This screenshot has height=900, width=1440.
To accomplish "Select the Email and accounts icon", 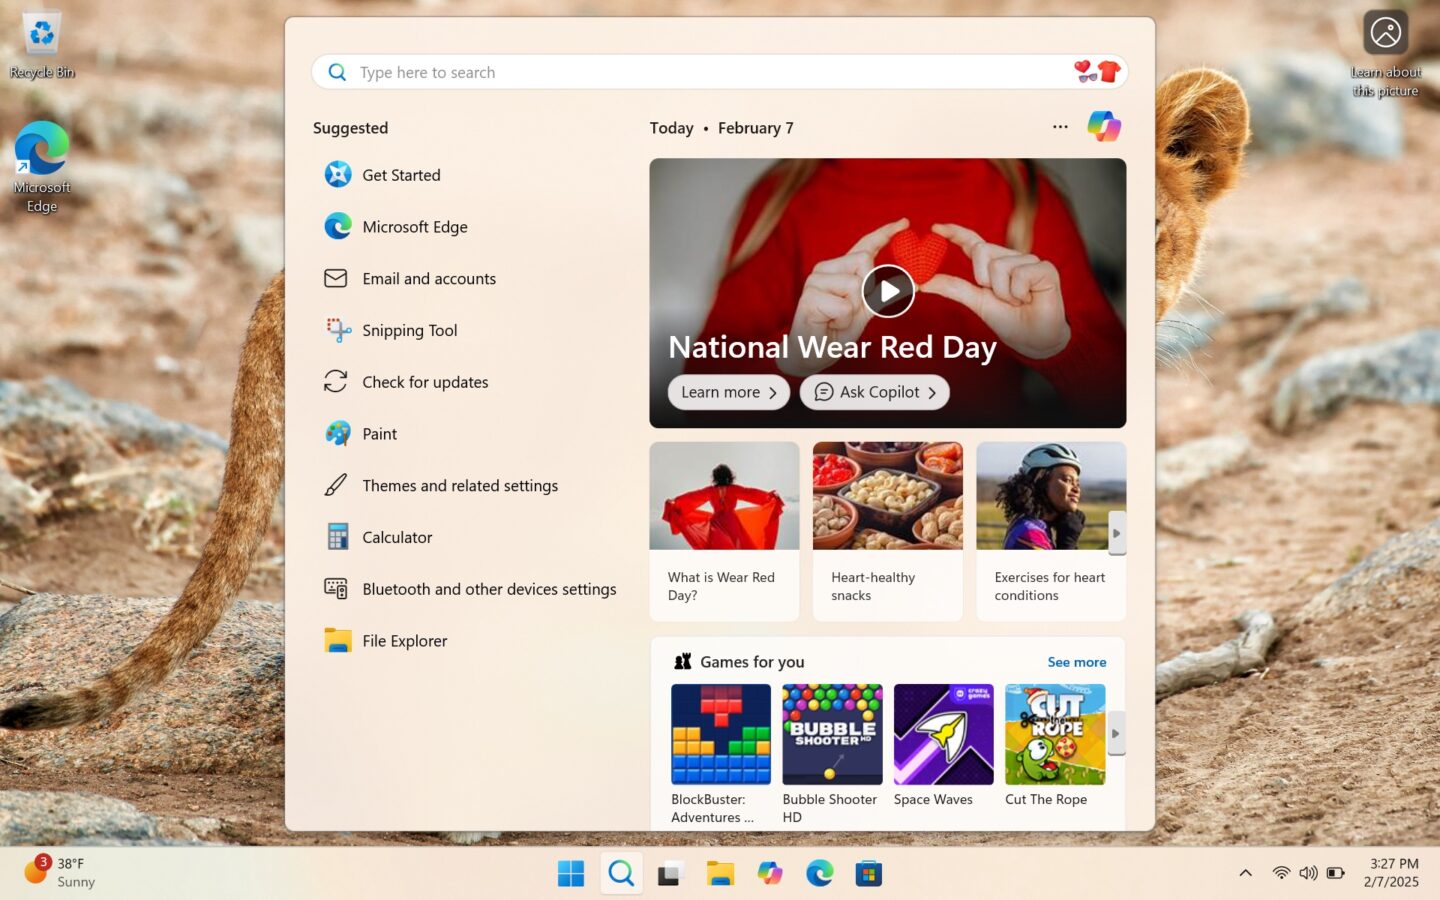I will pyautogui.click(x=337, y=278).
